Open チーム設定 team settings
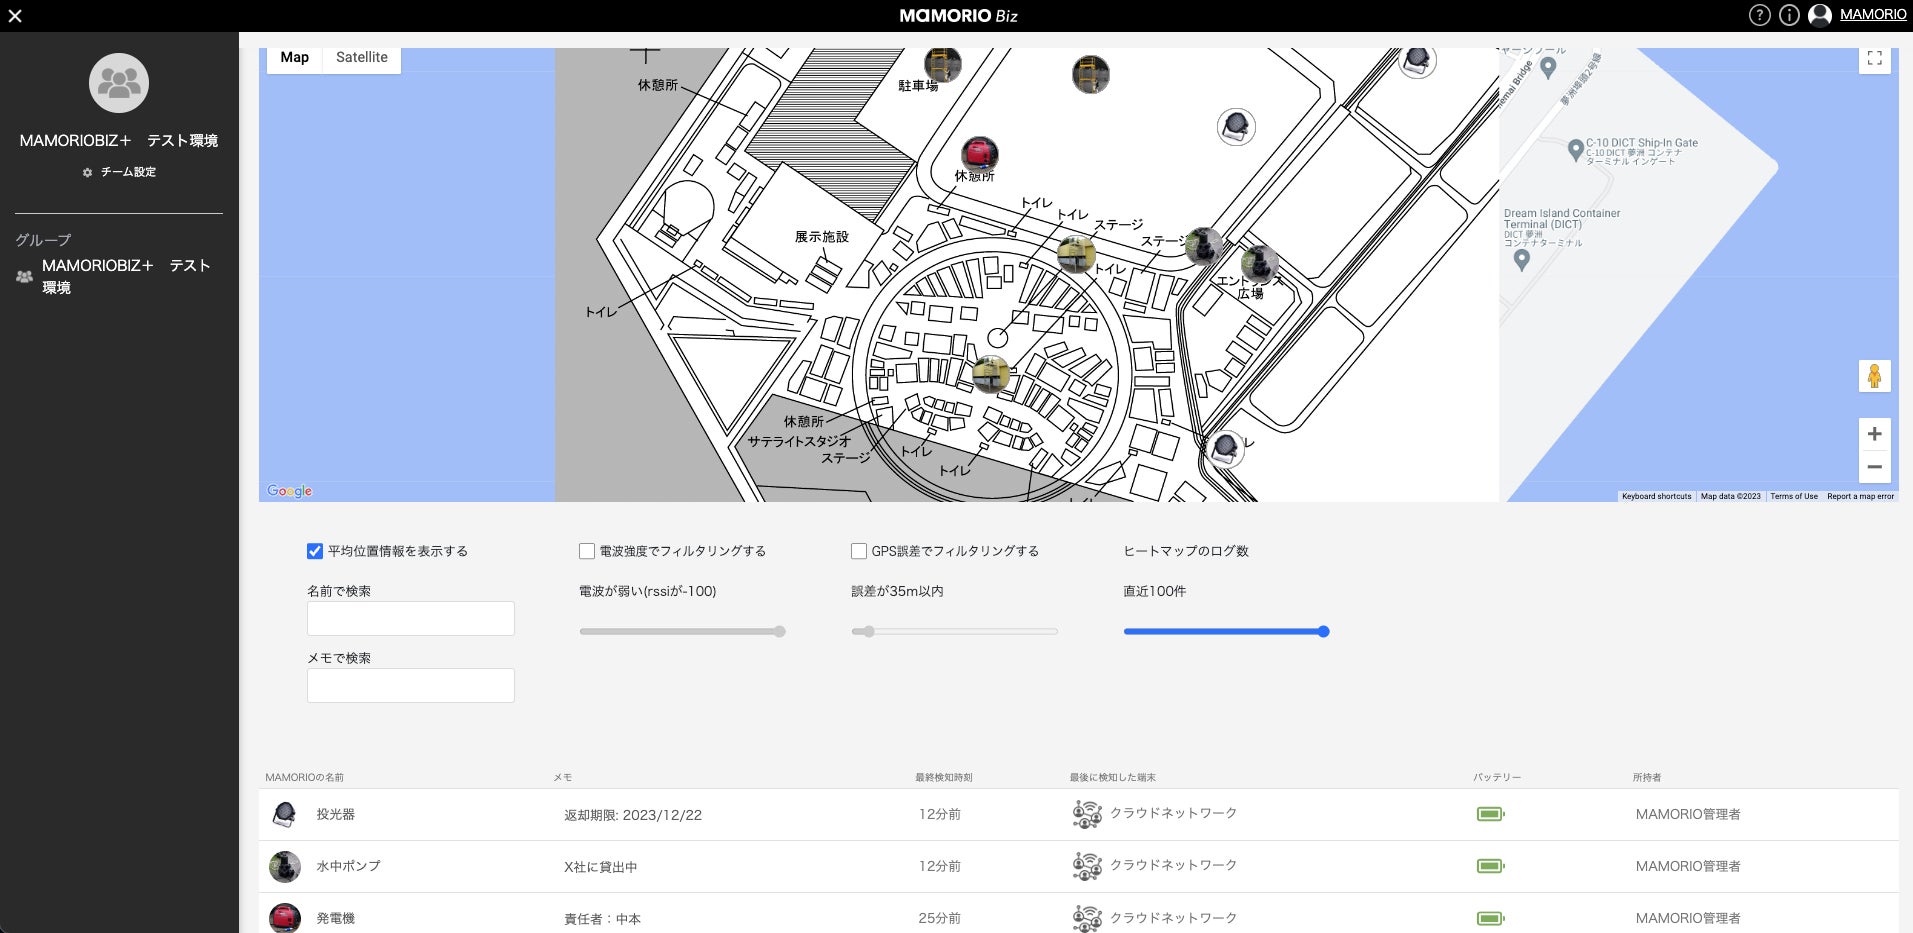Viewport: 1913px width, 933px height. [x=119, y=172]
